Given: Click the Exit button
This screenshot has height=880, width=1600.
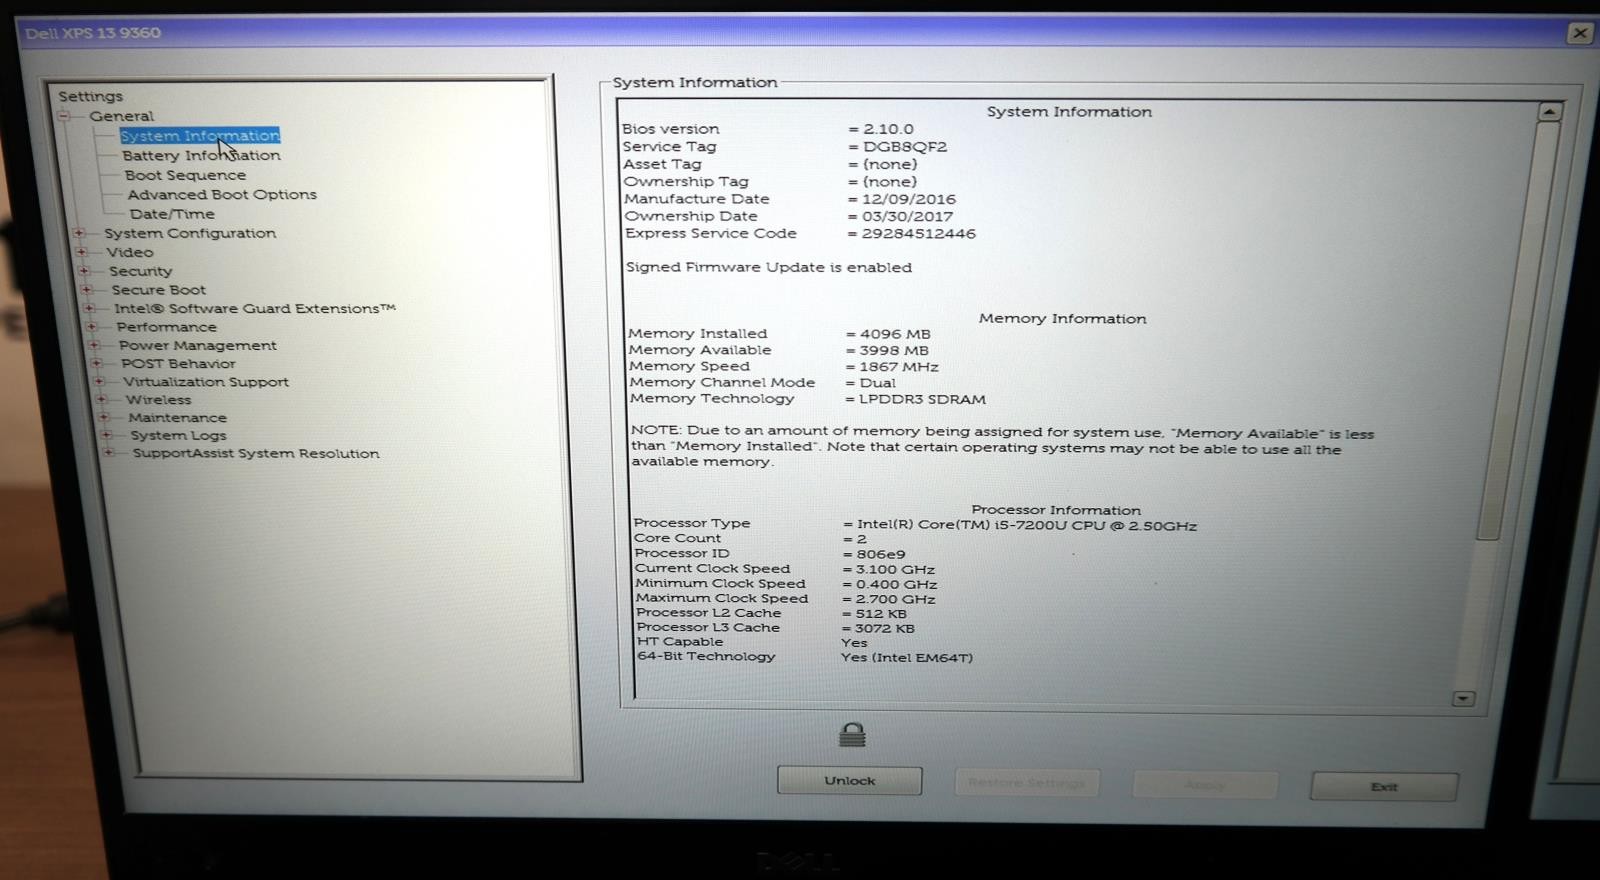Looking at the screenshot, I should point(1384,787).
